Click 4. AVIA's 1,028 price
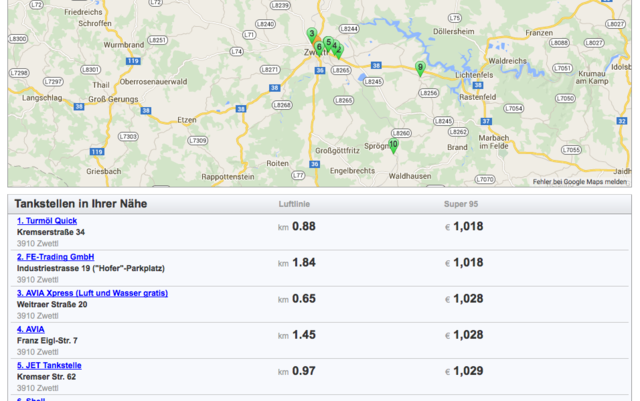The width and height of the screenshot is (640, 401). click(x=468, y=335)
